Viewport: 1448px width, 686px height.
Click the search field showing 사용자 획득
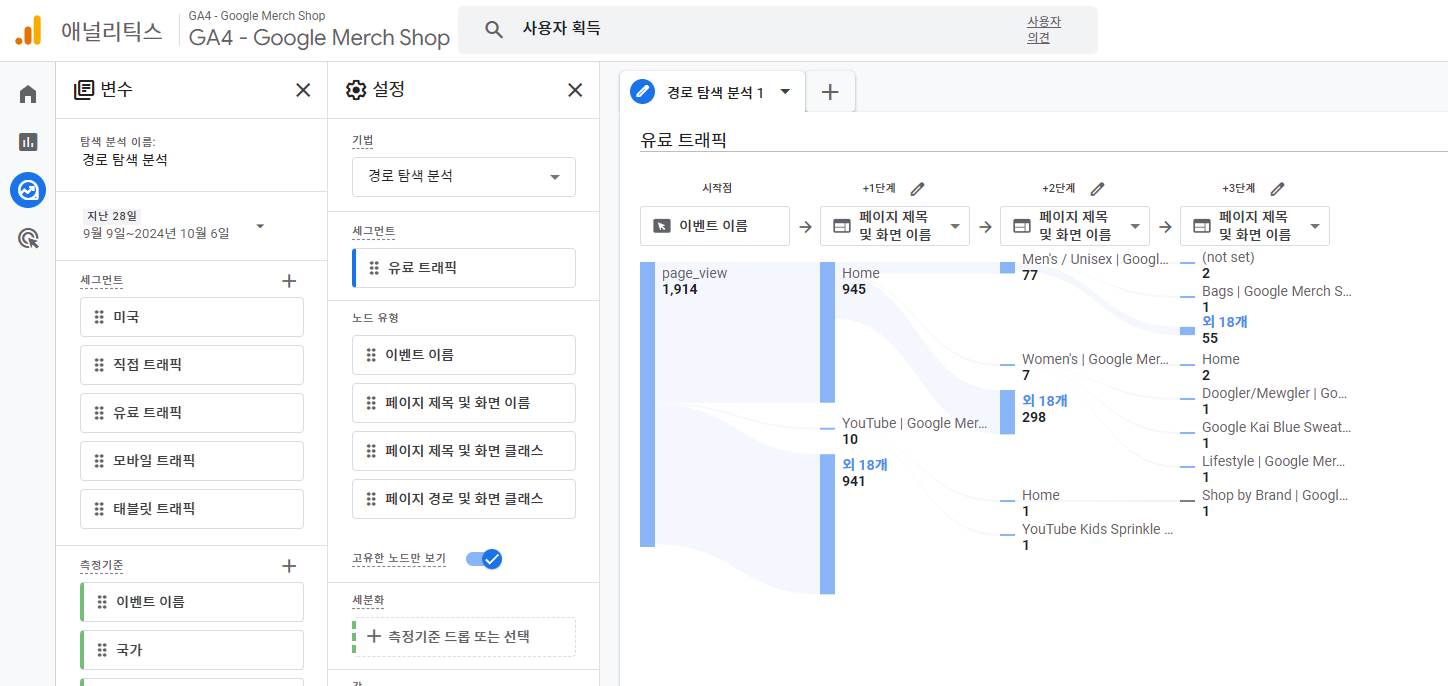[777, 30]
